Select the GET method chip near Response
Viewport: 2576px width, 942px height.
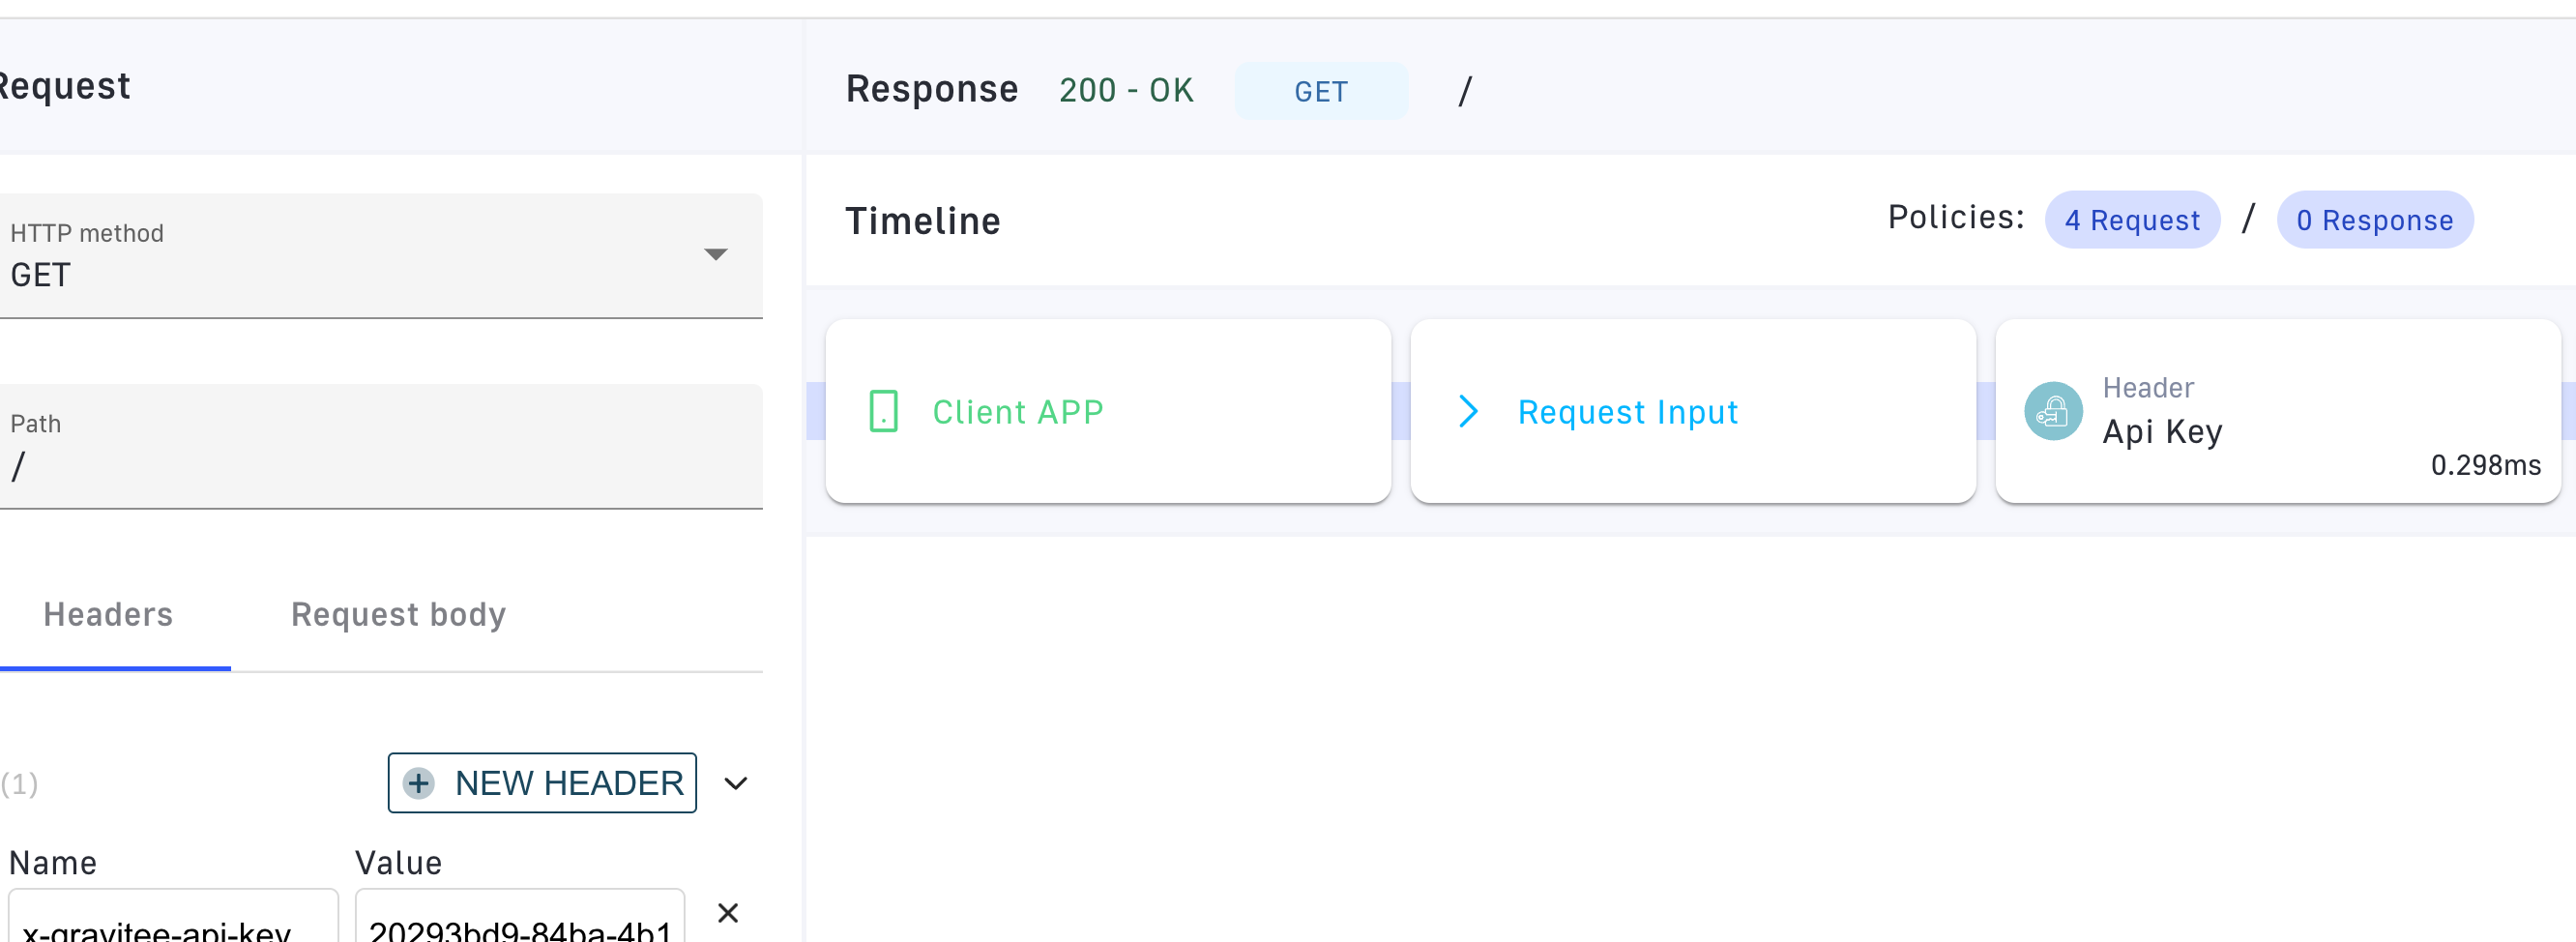tap(1322, 91)
